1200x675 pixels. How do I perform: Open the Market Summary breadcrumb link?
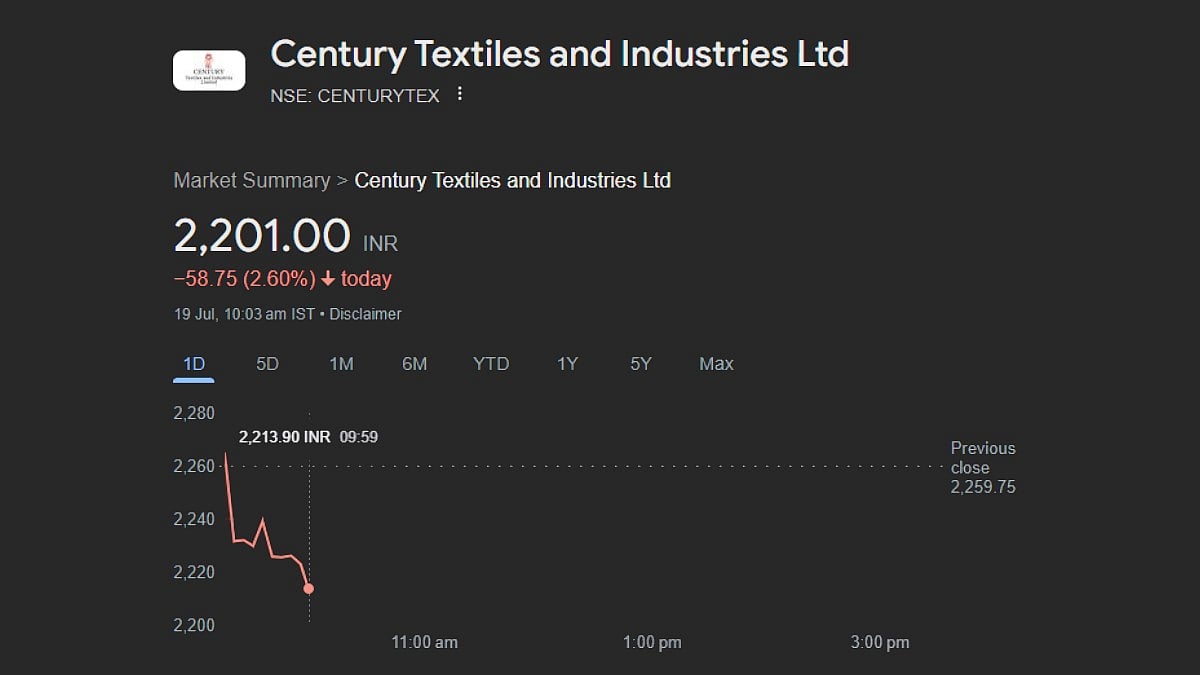tap(252, 181)
